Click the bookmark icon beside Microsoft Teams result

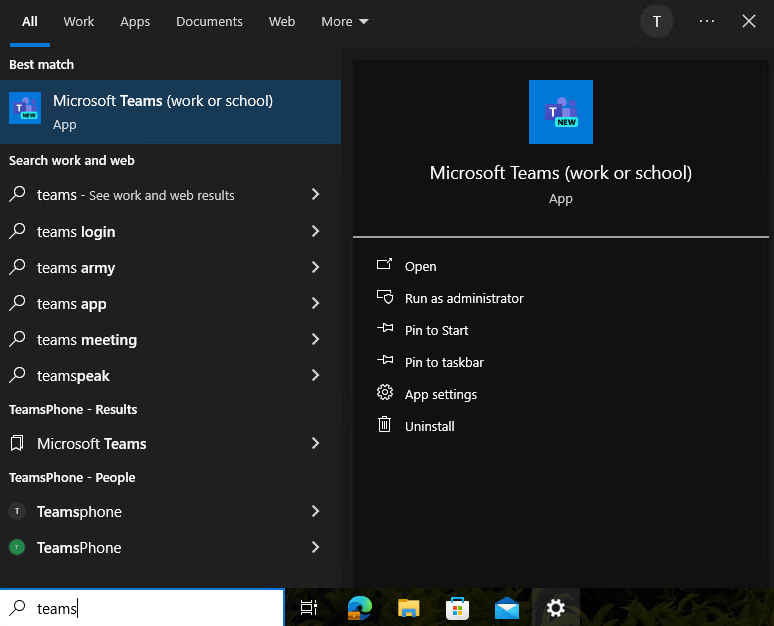[17, 443]
